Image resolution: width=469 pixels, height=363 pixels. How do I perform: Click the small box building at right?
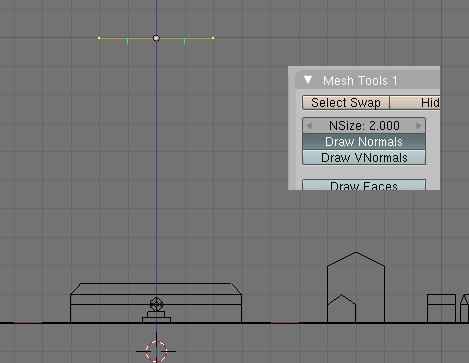click(441, 309)
